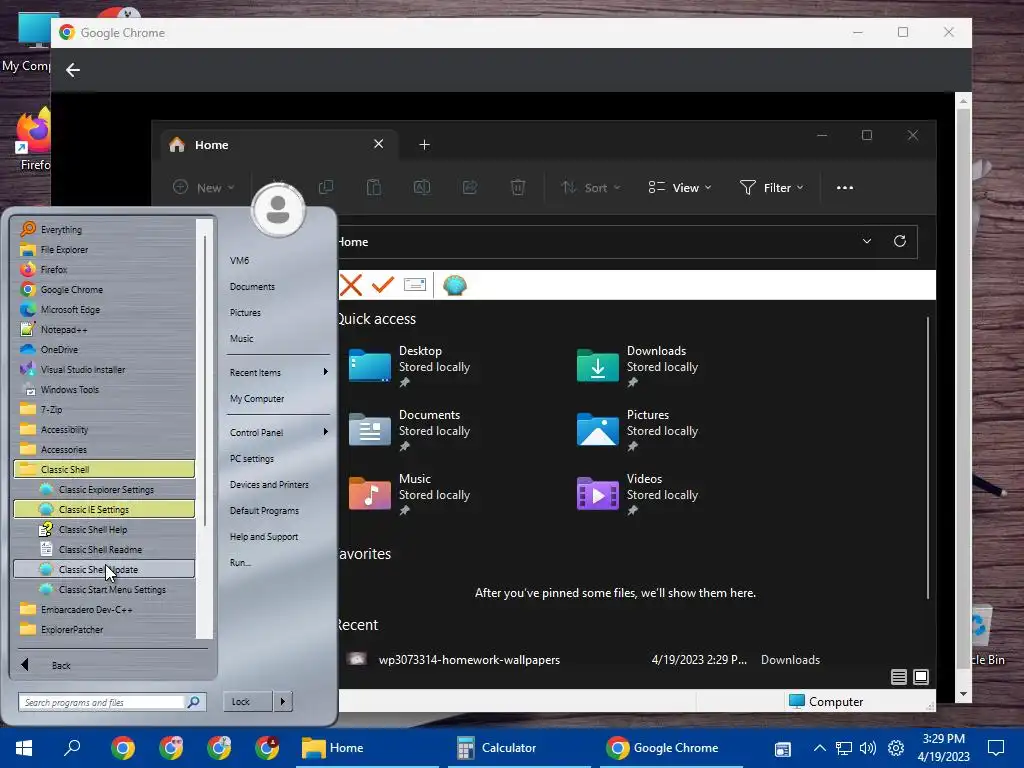Open Devices and Printers from start menu

tap(269, 485)
